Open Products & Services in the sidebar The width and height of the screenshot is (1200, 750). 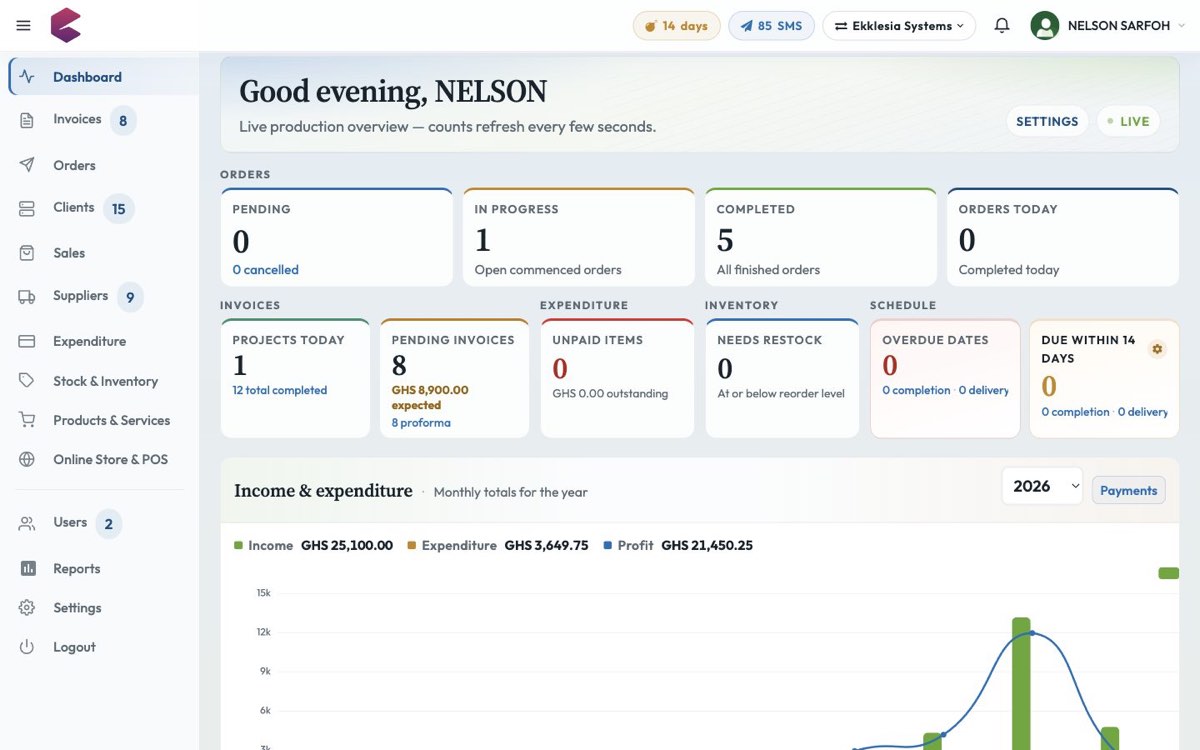coord(104,420)
